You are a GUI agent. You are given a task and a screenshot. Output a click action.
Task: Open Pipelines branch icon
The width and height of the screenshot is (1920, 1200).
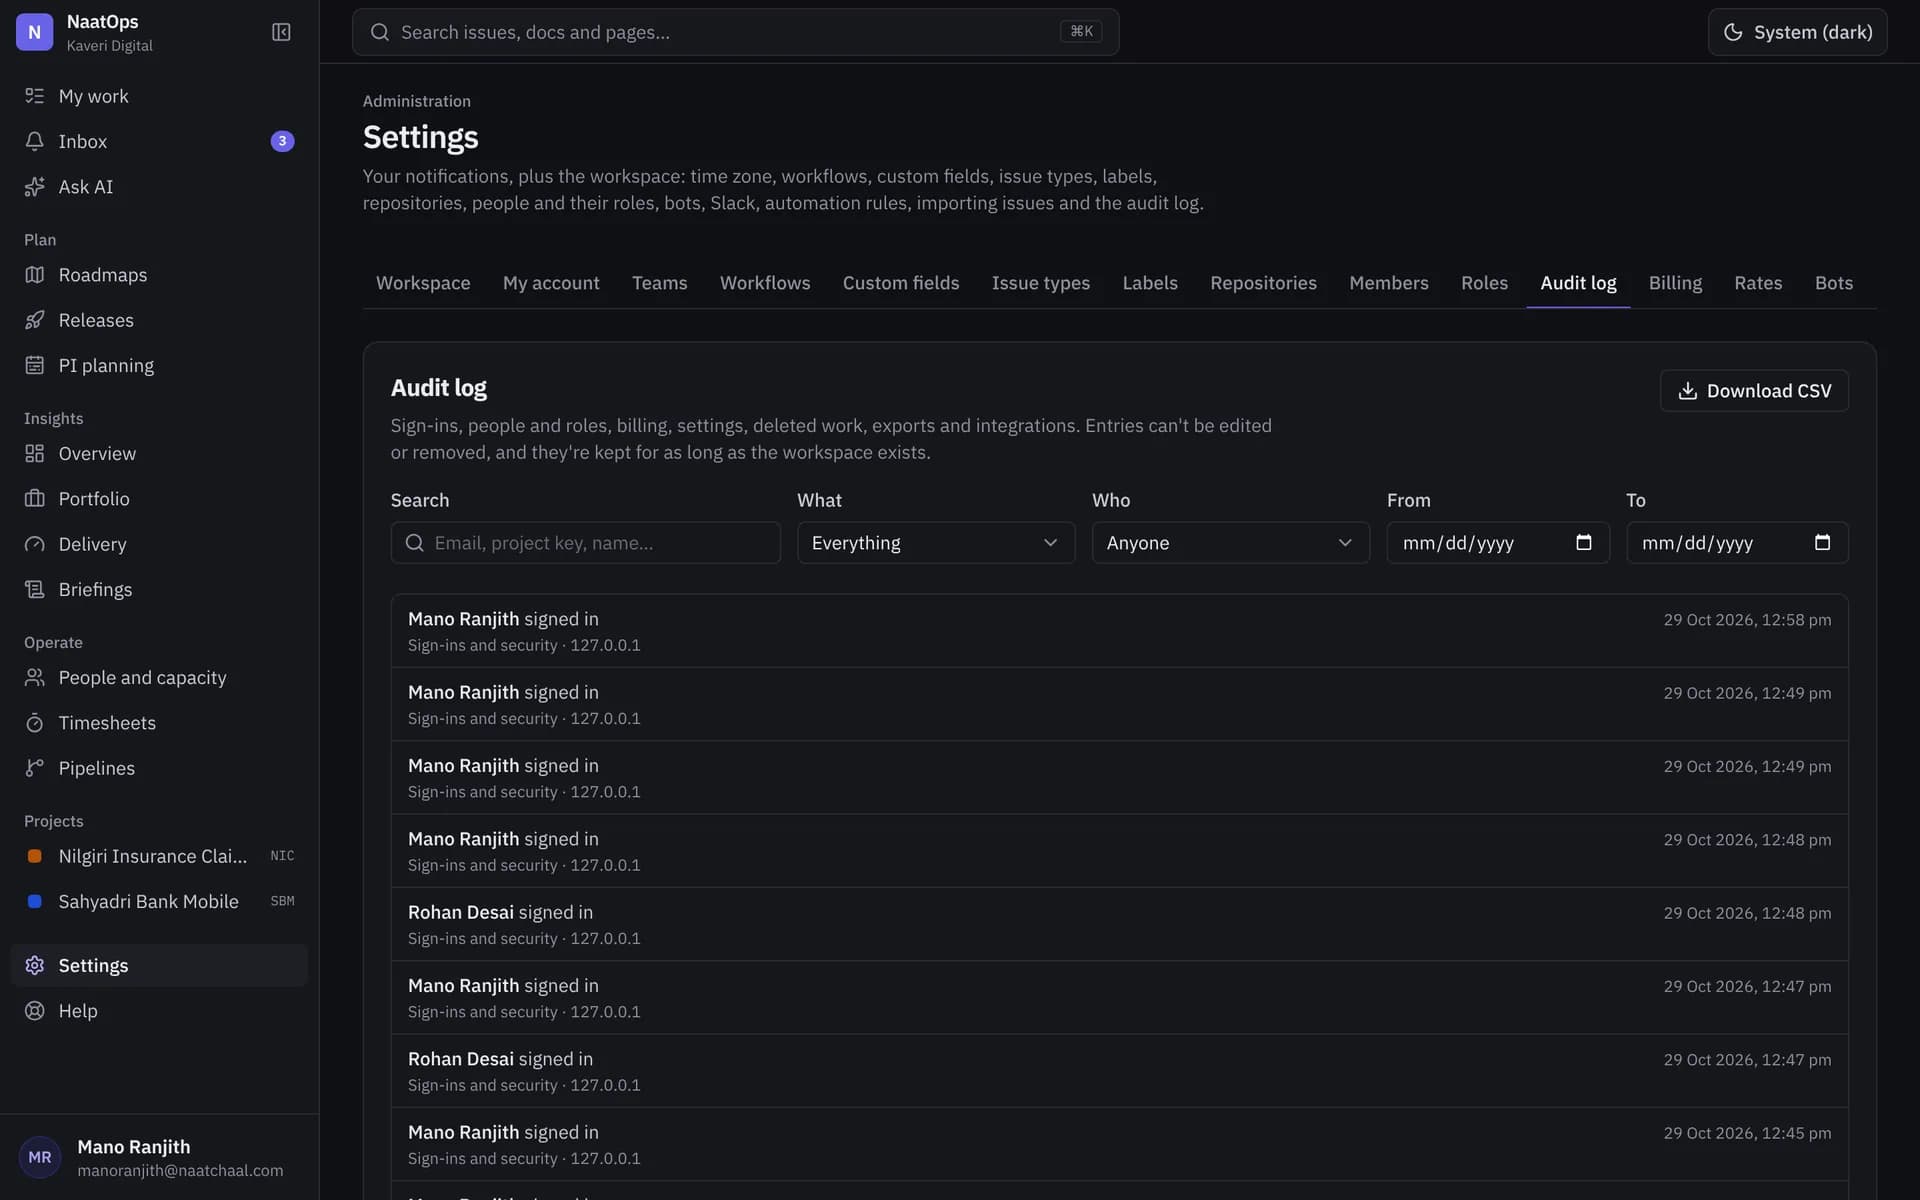(x=35, y=768)
